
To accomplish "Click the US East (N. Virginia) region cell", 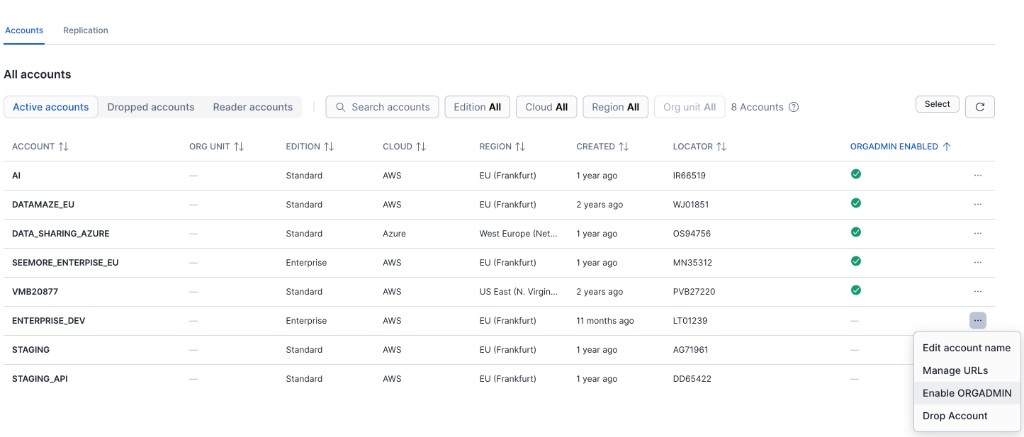I will point(519,291).
